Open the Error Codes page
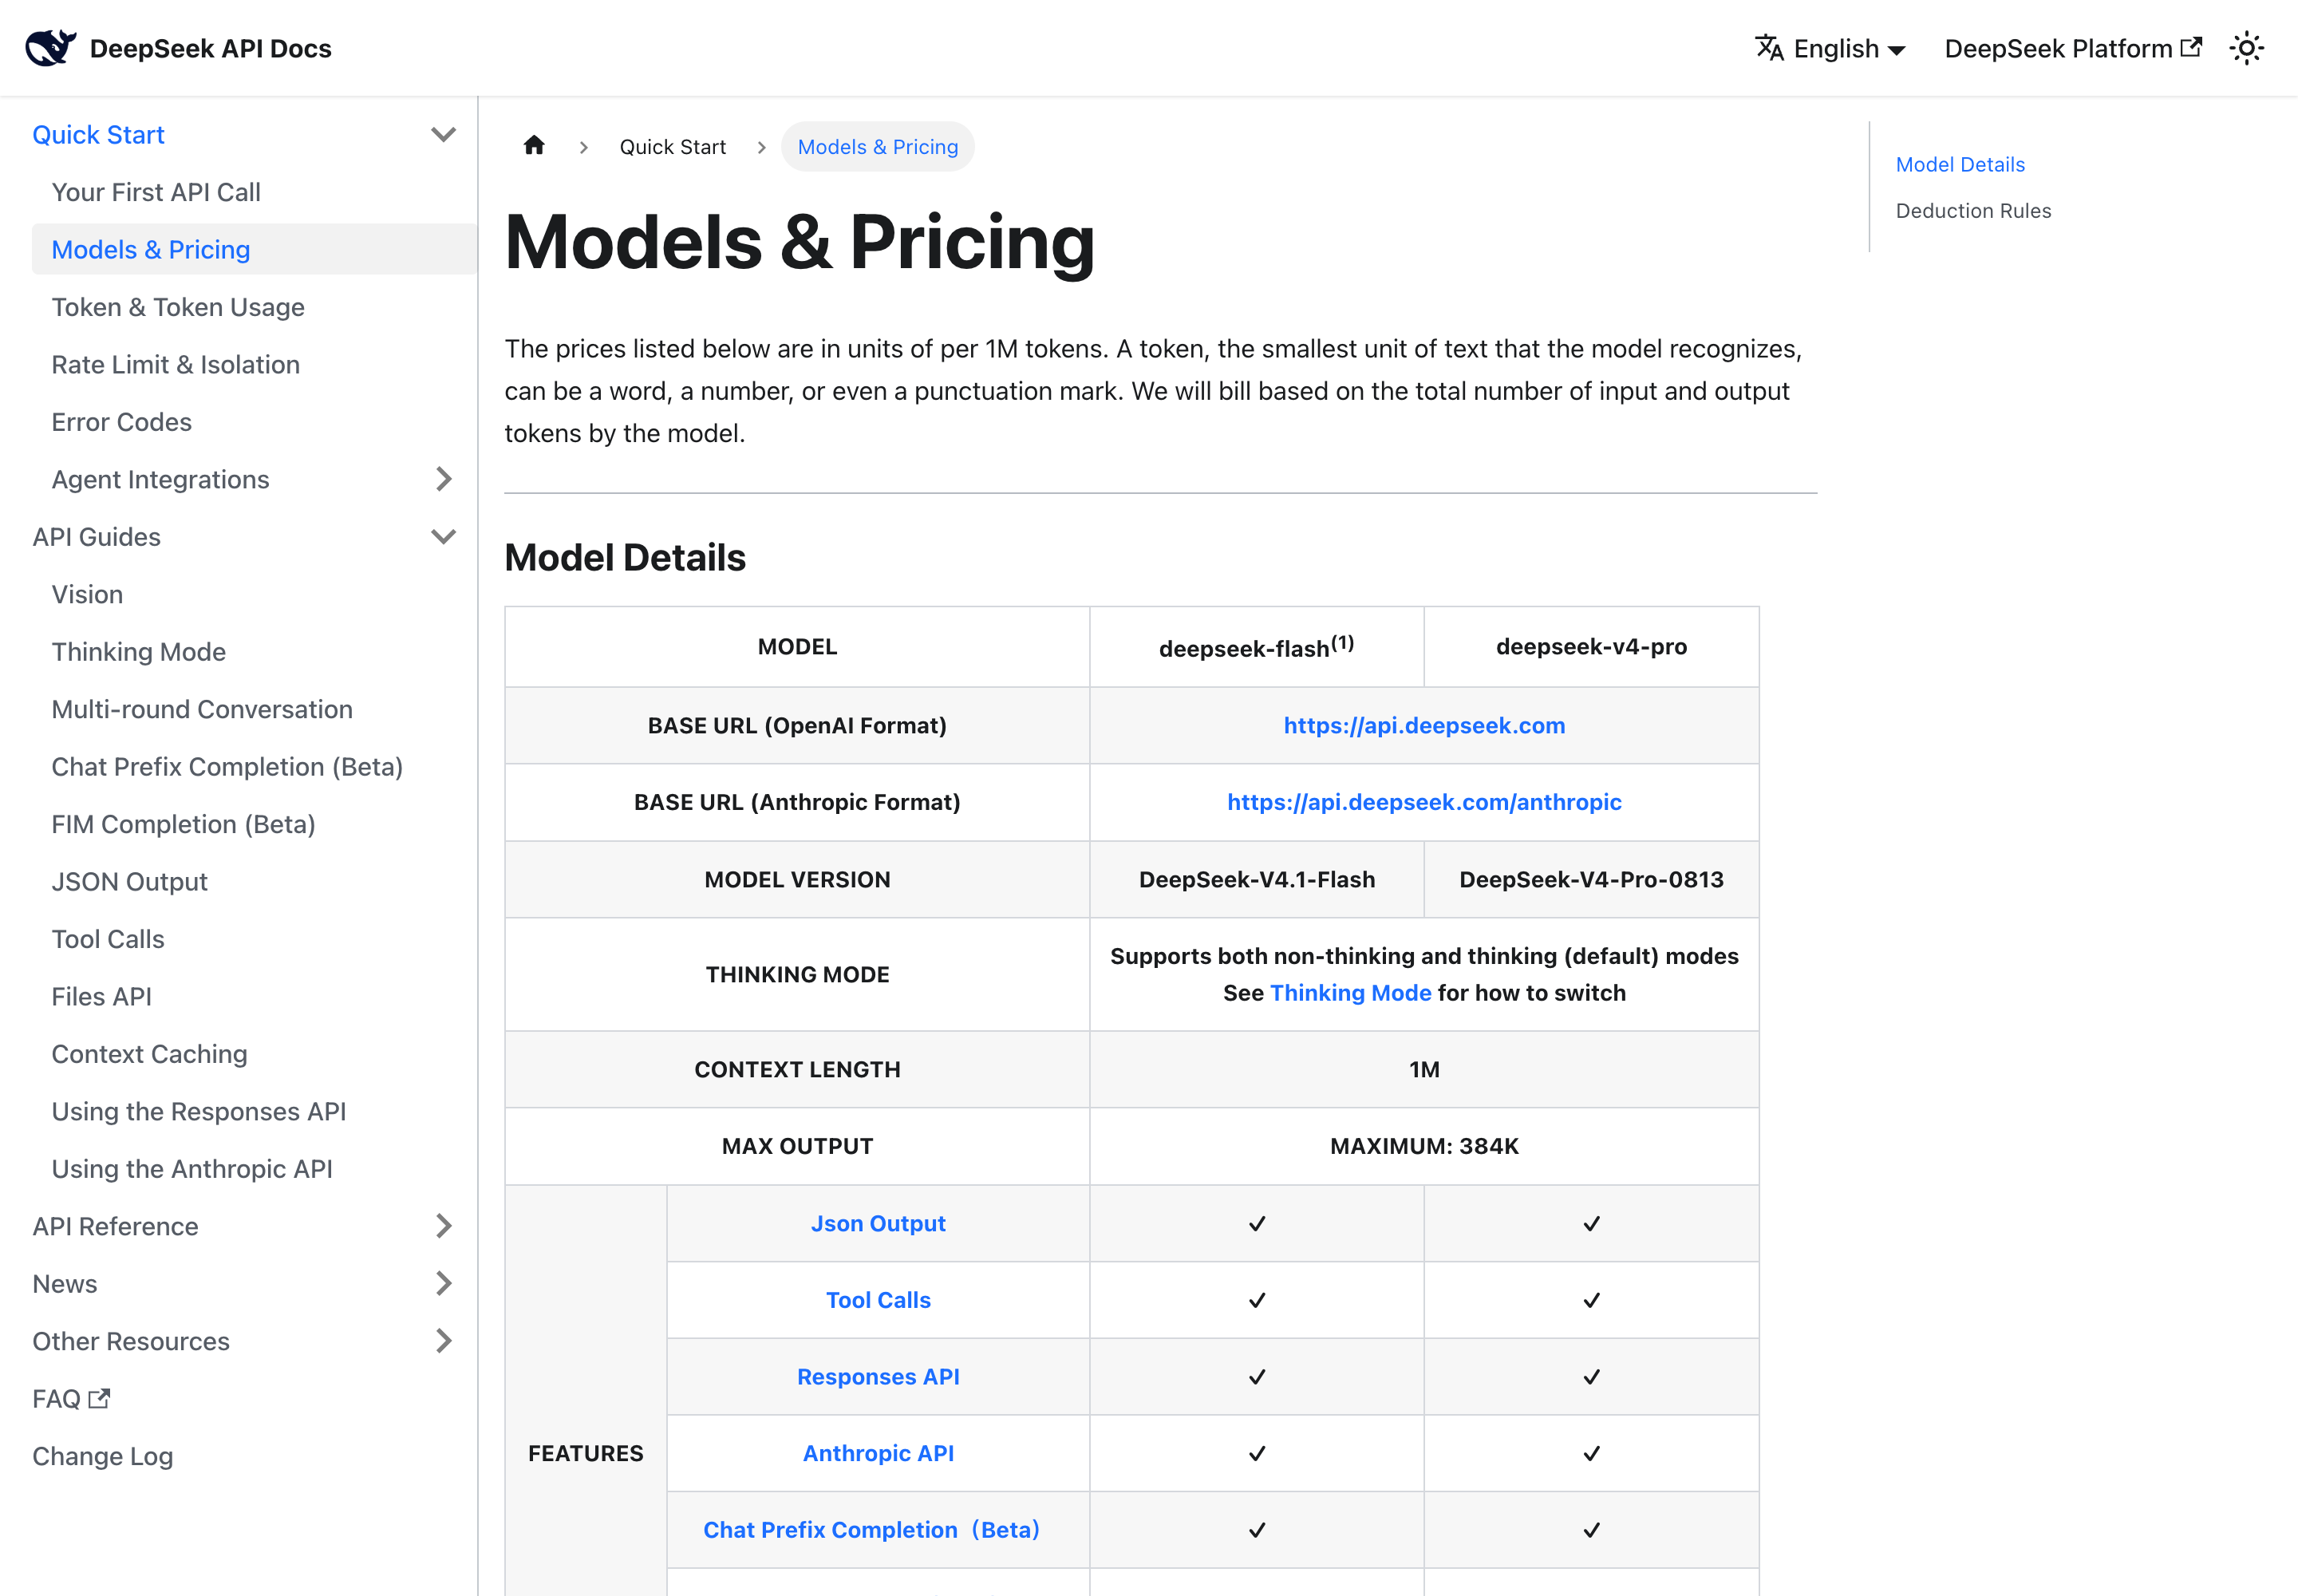Viewport: 2298px width, 1596px height. click(121, 422)
